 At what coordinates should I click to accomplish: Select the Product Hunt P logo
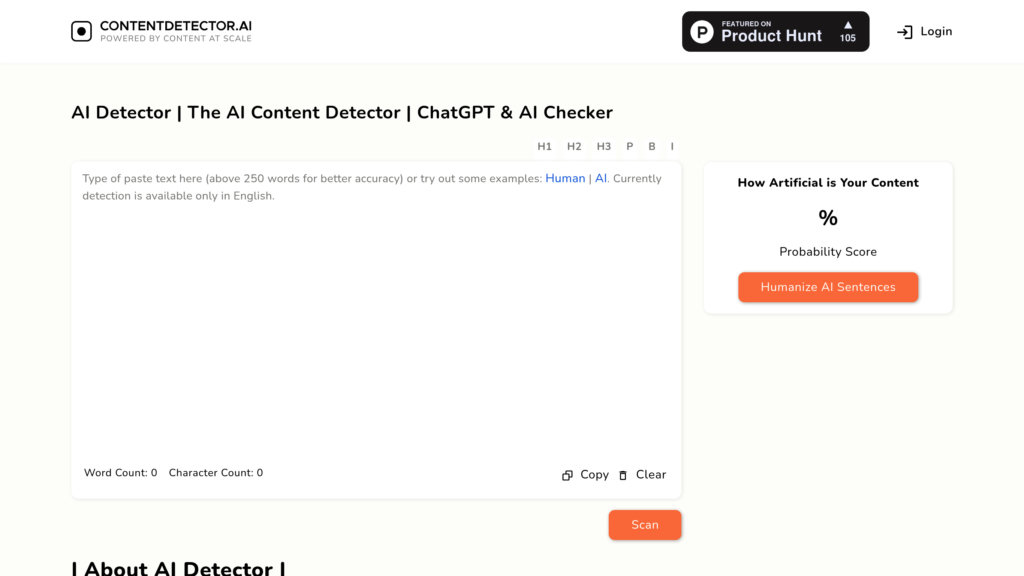[703, 31]
